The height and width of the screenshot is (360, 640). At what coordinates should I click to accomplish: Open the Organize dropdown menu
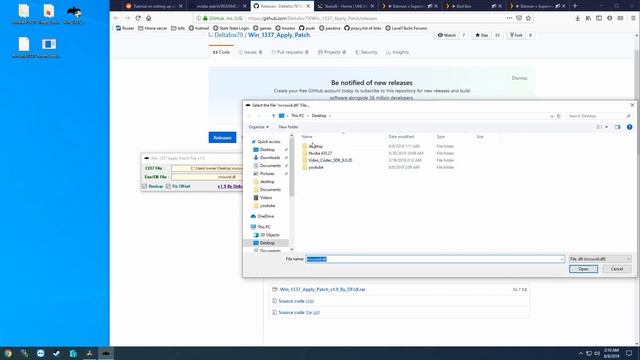tap(258, 127)
